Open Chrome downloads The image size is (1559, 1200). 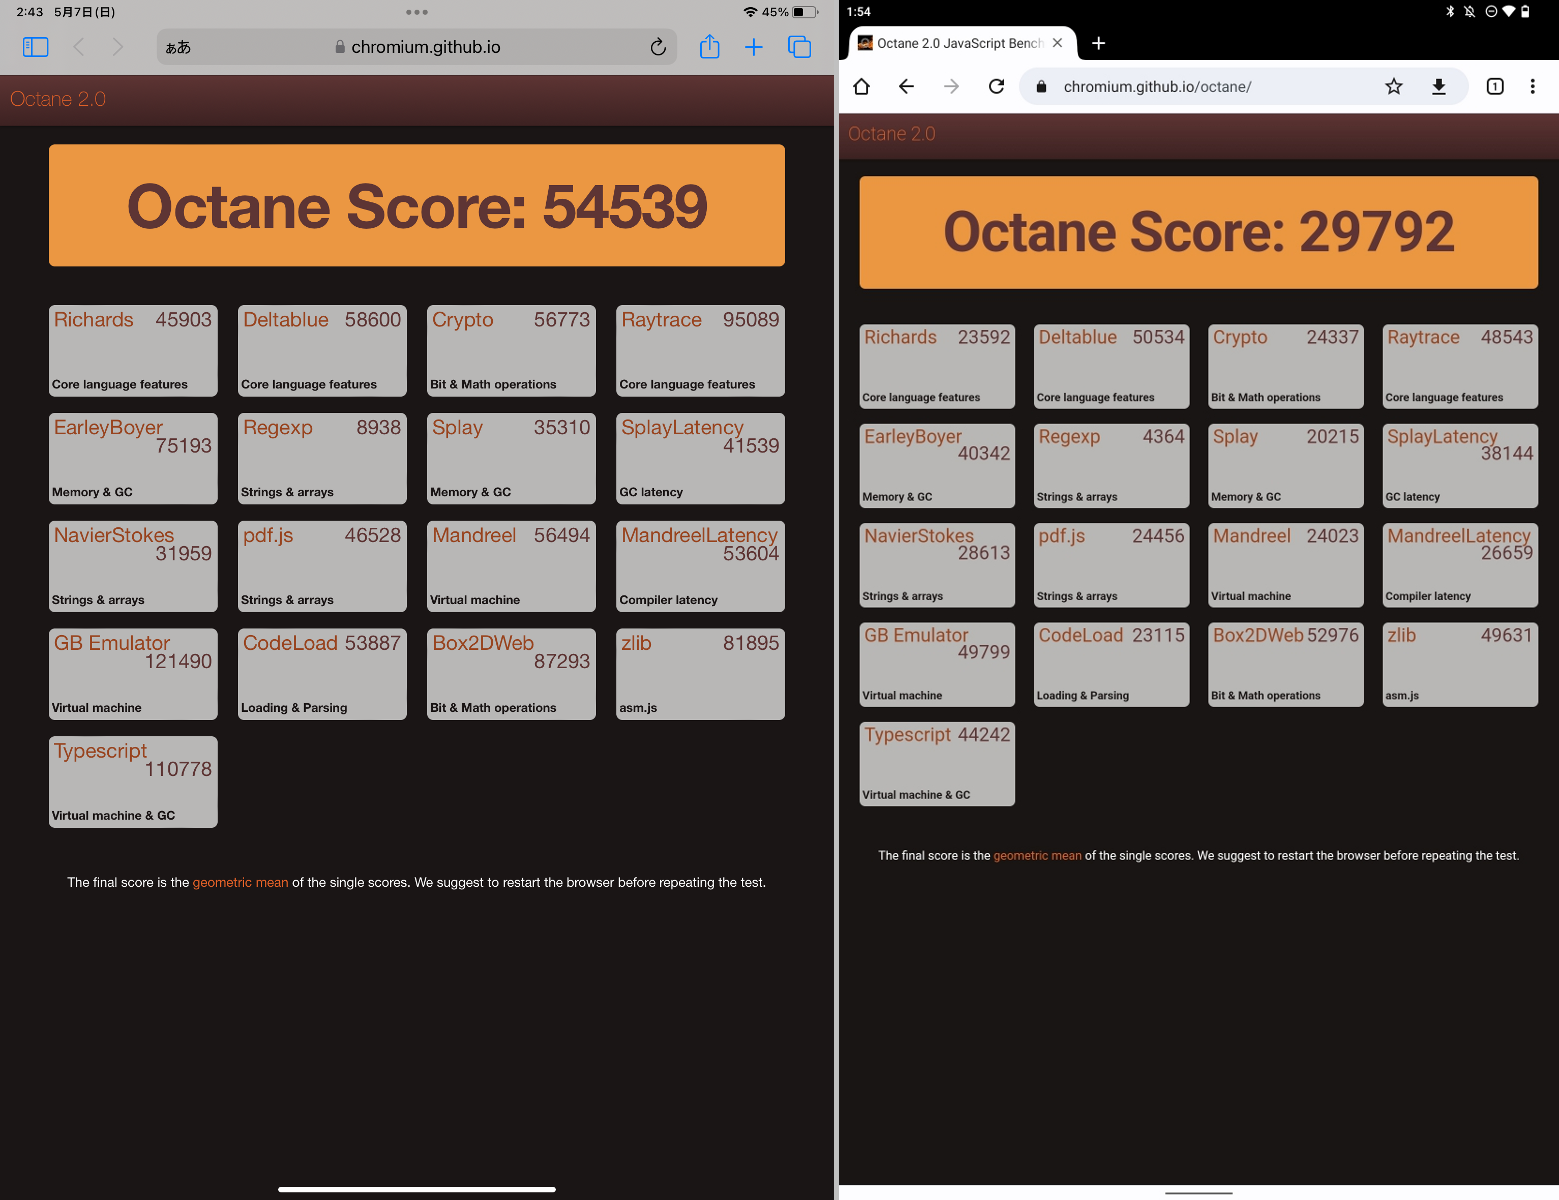click(x=1439, y=86)
